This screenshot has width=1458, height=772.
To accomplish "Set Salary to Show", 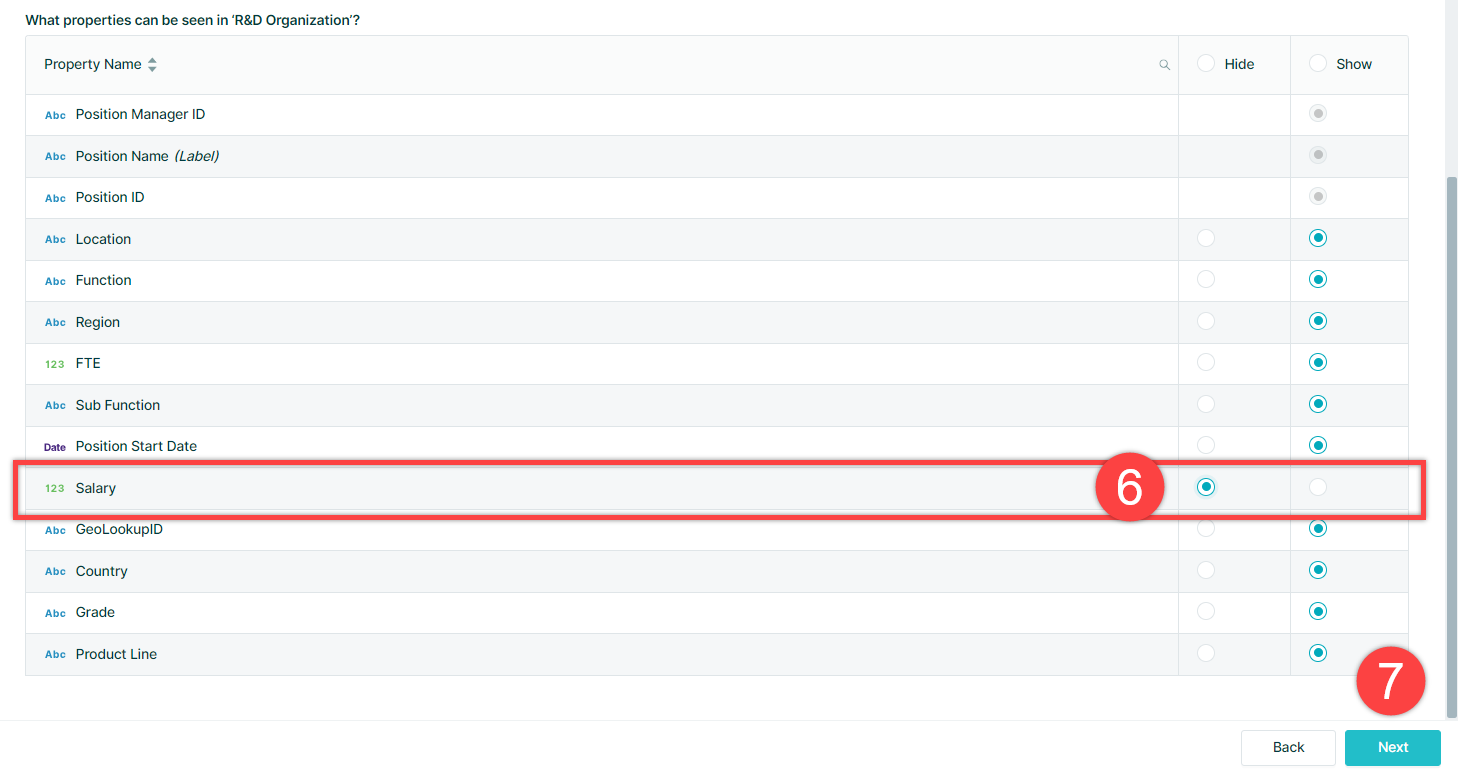I will click(x=1318, y=487).
